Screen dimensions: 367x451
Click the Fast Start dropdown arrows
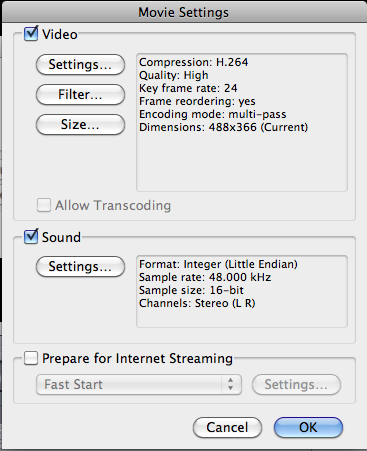(231, 384)
